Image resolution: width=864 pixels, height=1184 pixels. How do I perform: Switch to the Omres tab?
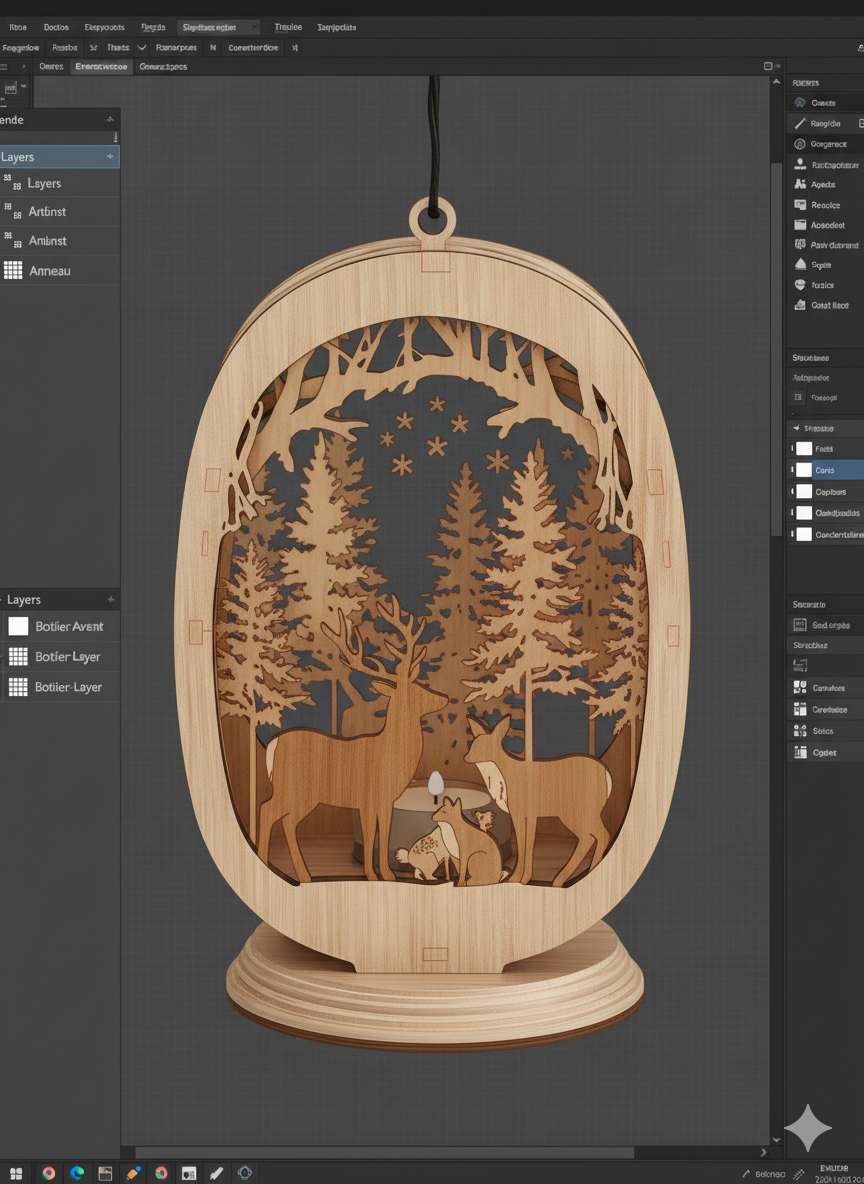51,66
